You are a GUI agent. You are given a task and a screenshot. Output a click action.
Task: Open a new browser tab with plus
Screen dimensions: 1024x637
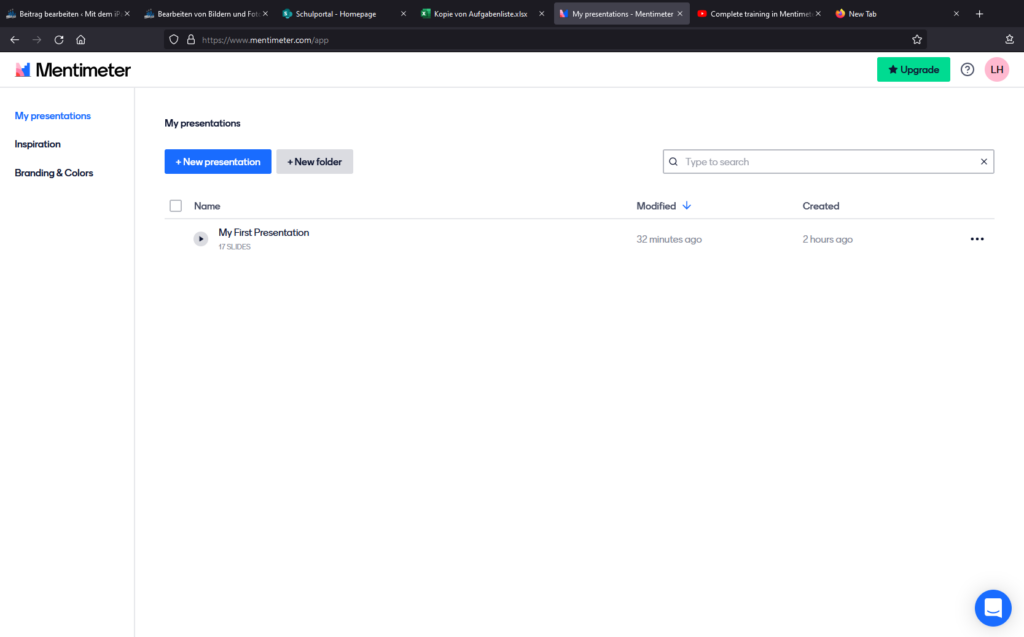click(x=979, y=14)
